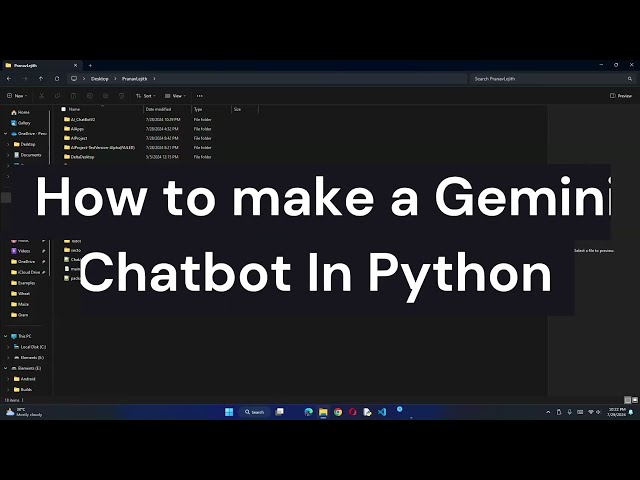640x480 pixels.
Task: Click the Cut icon in the toolbar
Action: coord(41,96)
